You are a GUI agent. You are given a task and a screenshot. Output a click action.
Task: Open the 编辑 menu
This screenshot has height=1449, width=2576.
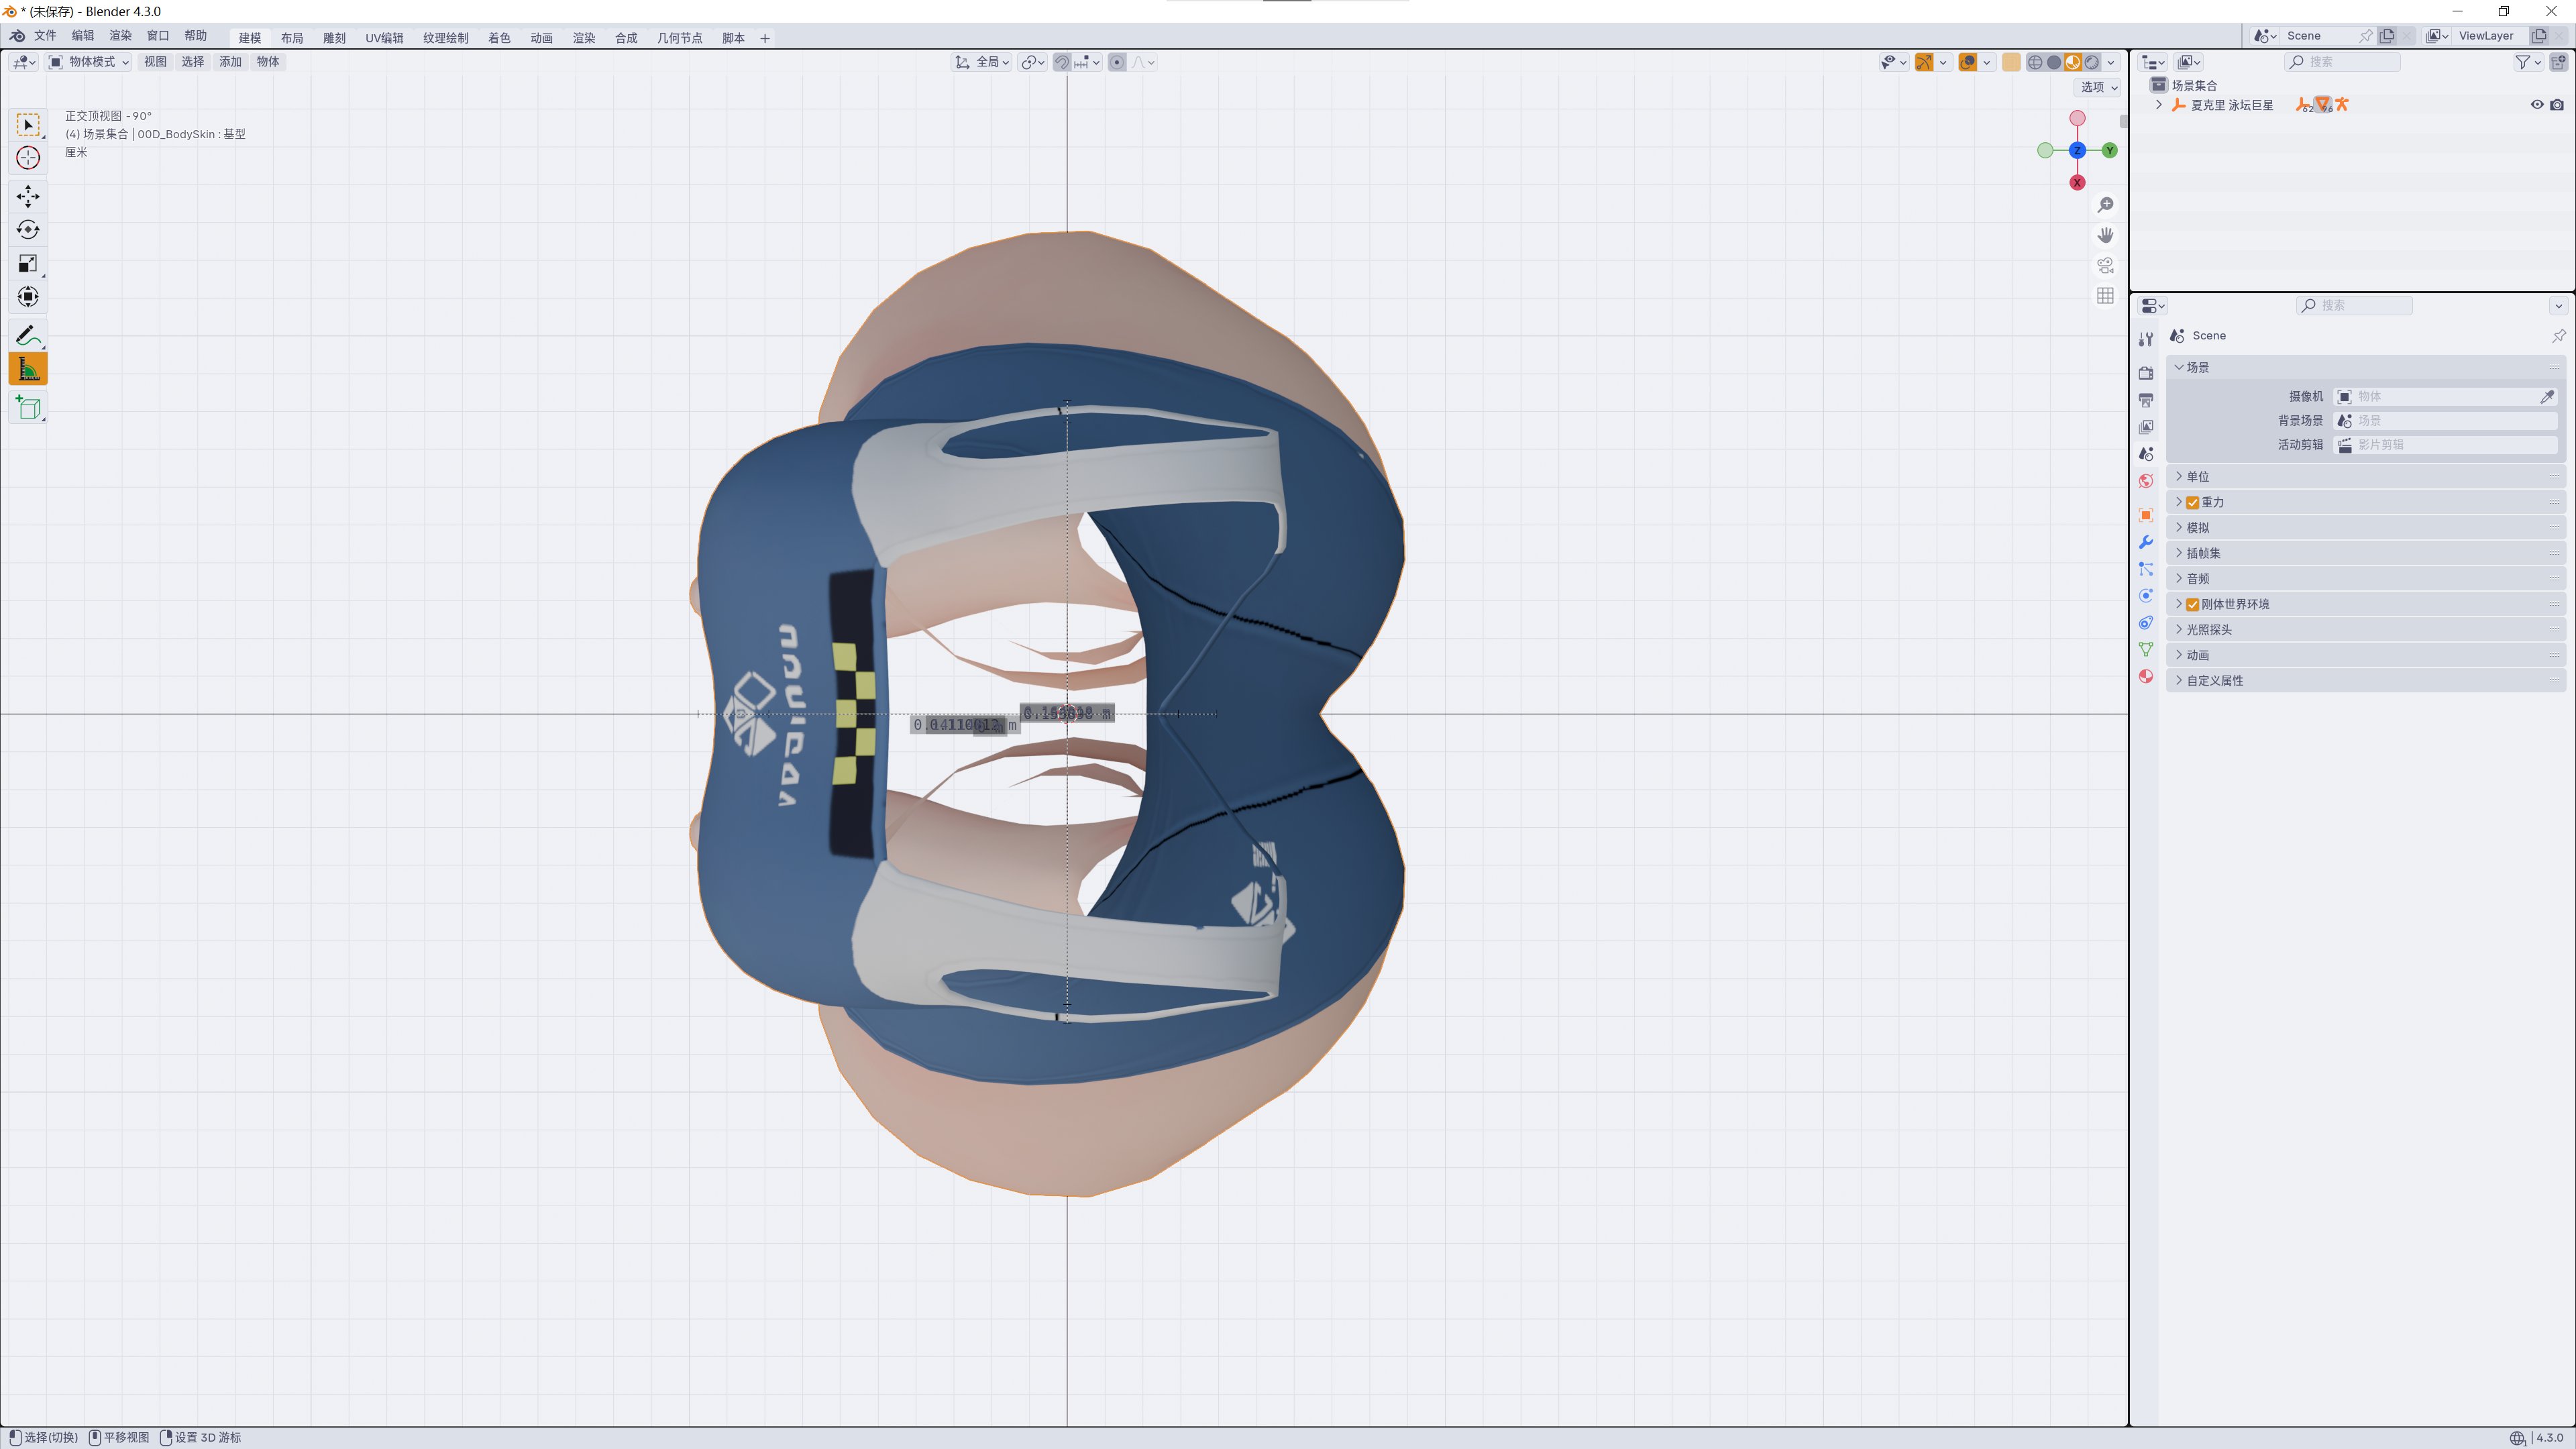click(83, 36)
